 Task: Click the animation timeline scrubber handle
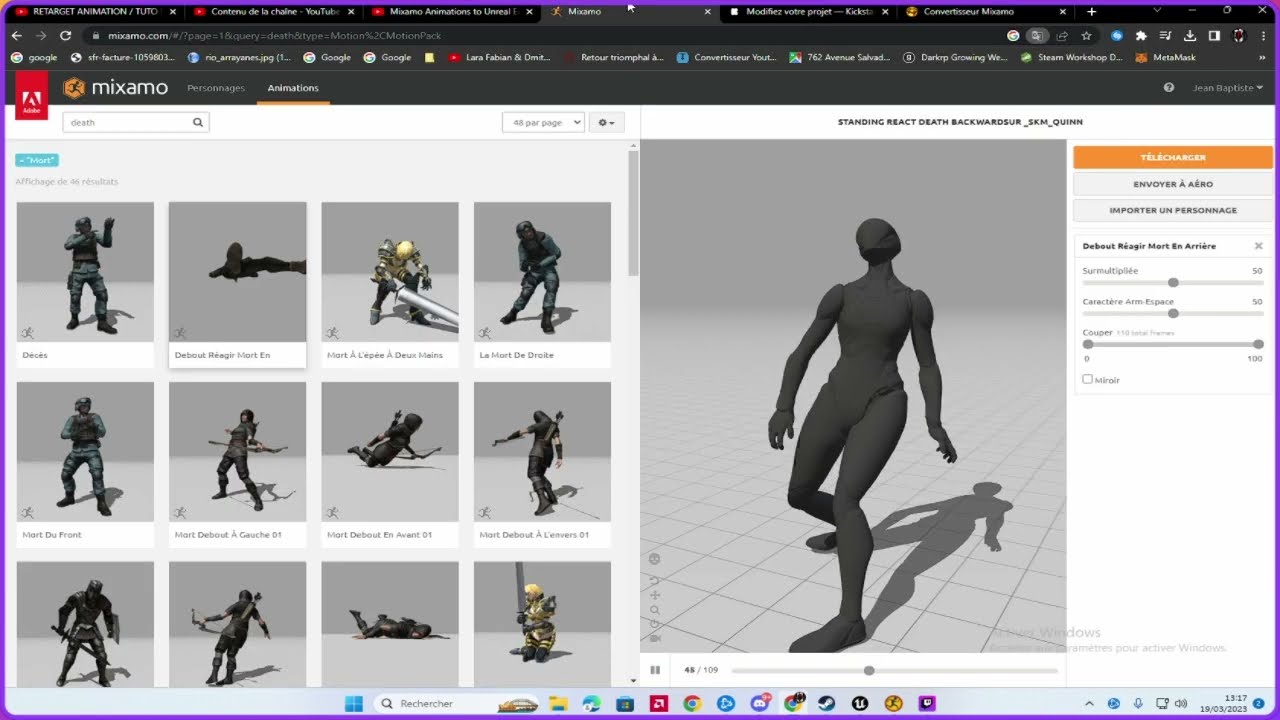point(869,670)
